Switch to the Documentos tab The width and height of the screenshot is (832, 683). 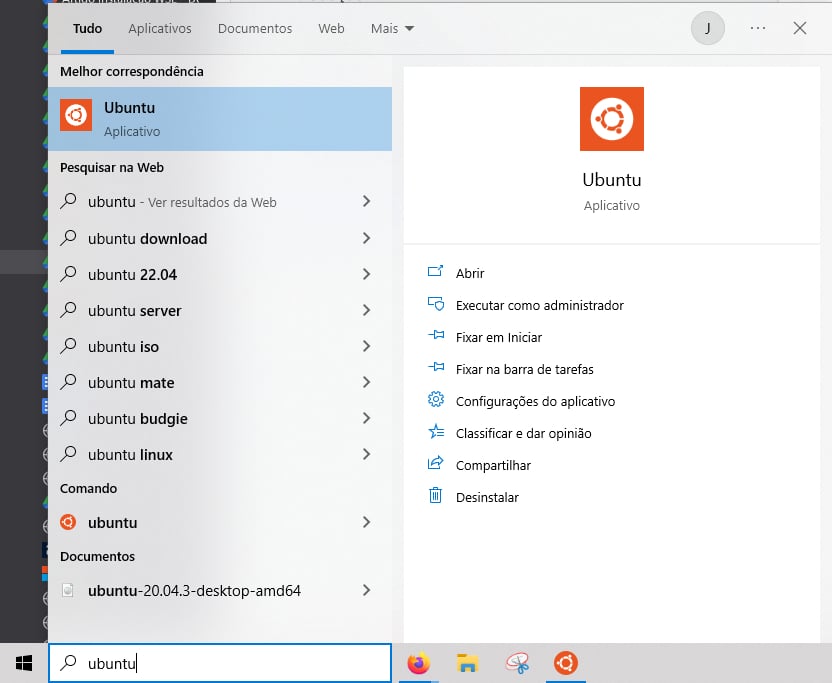(255, 29)
